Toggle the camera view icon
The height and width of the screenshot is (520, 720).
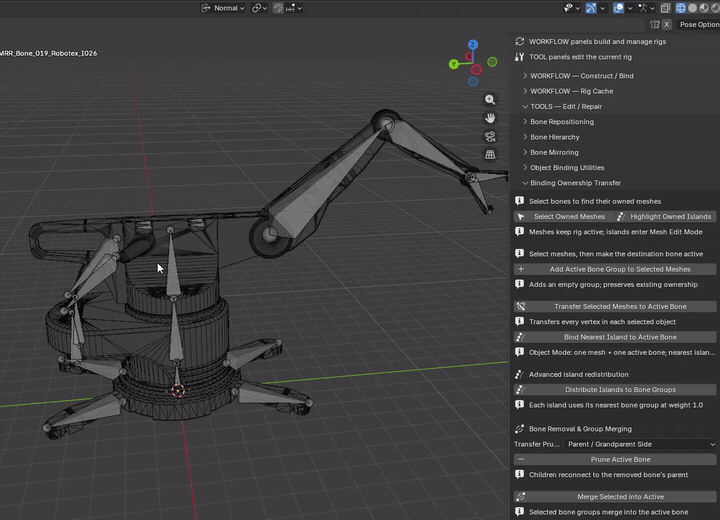[x=490, y=136]
